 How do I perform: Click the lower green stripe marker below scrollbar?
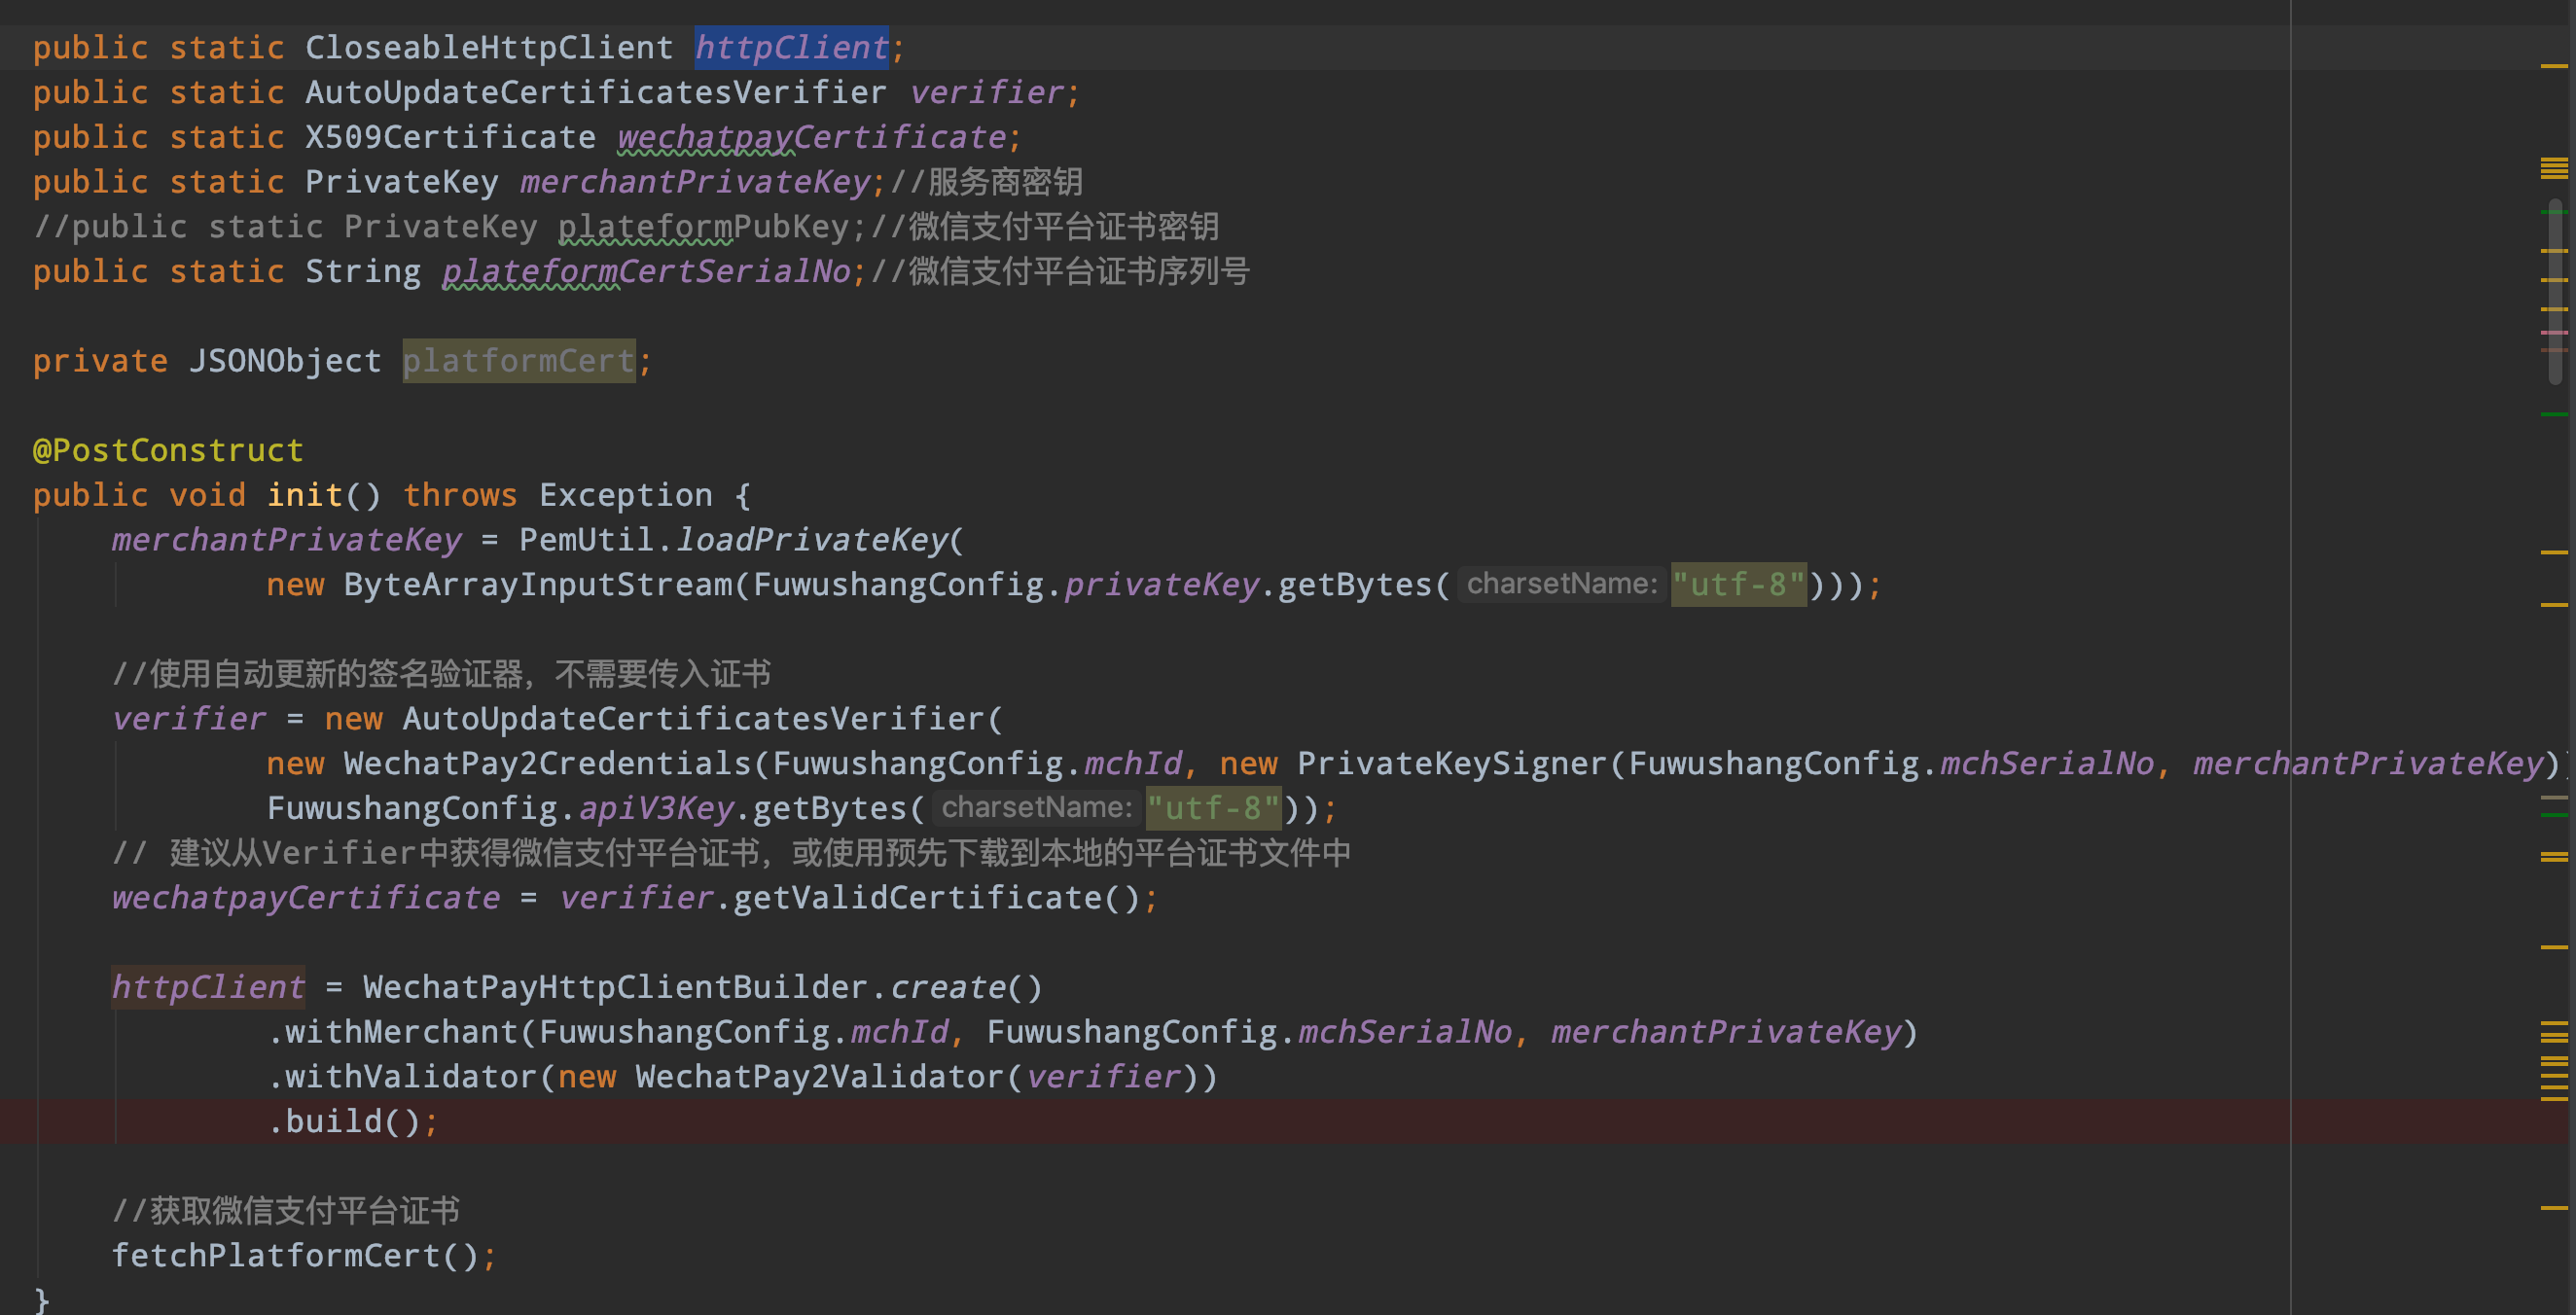tap(2554, 414)
